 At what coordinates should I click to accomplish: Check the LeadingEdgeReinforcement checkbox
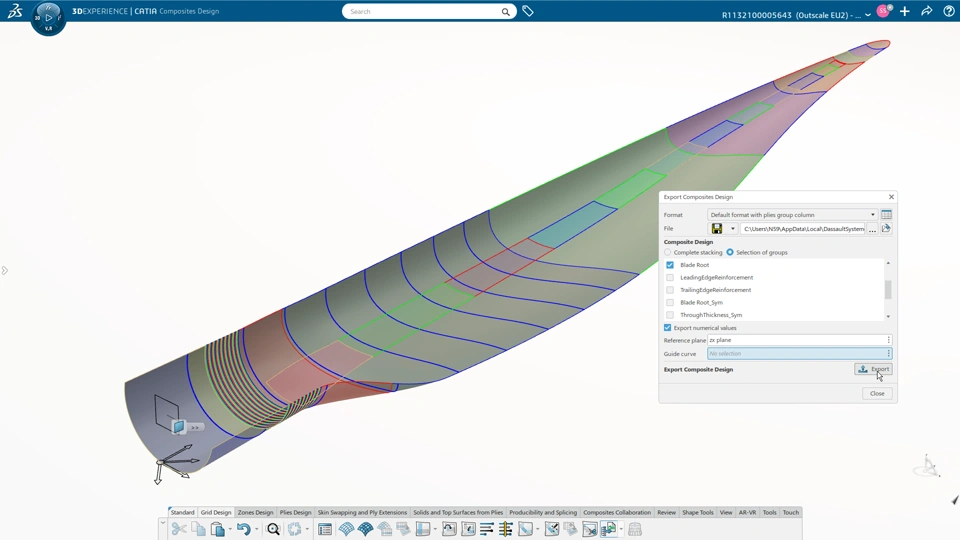tap(670, 278)
